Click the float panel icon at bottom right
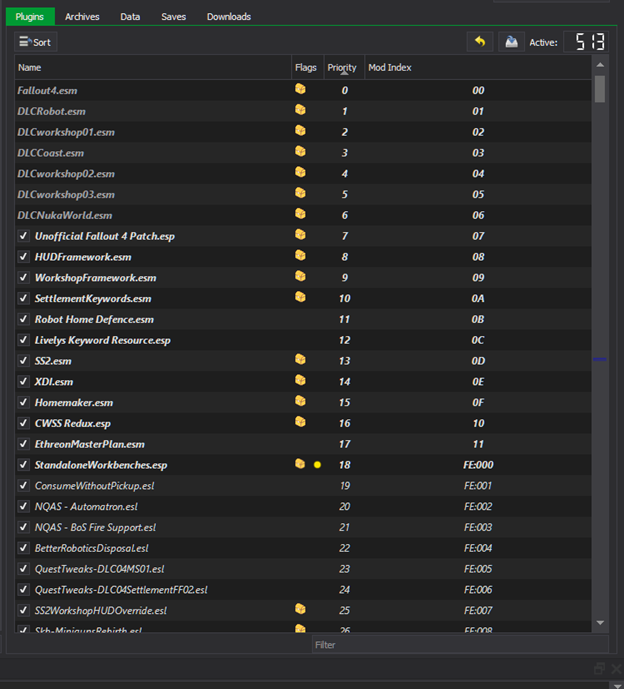The height and width of the screenshot is (689, 624). click(599, 669)
